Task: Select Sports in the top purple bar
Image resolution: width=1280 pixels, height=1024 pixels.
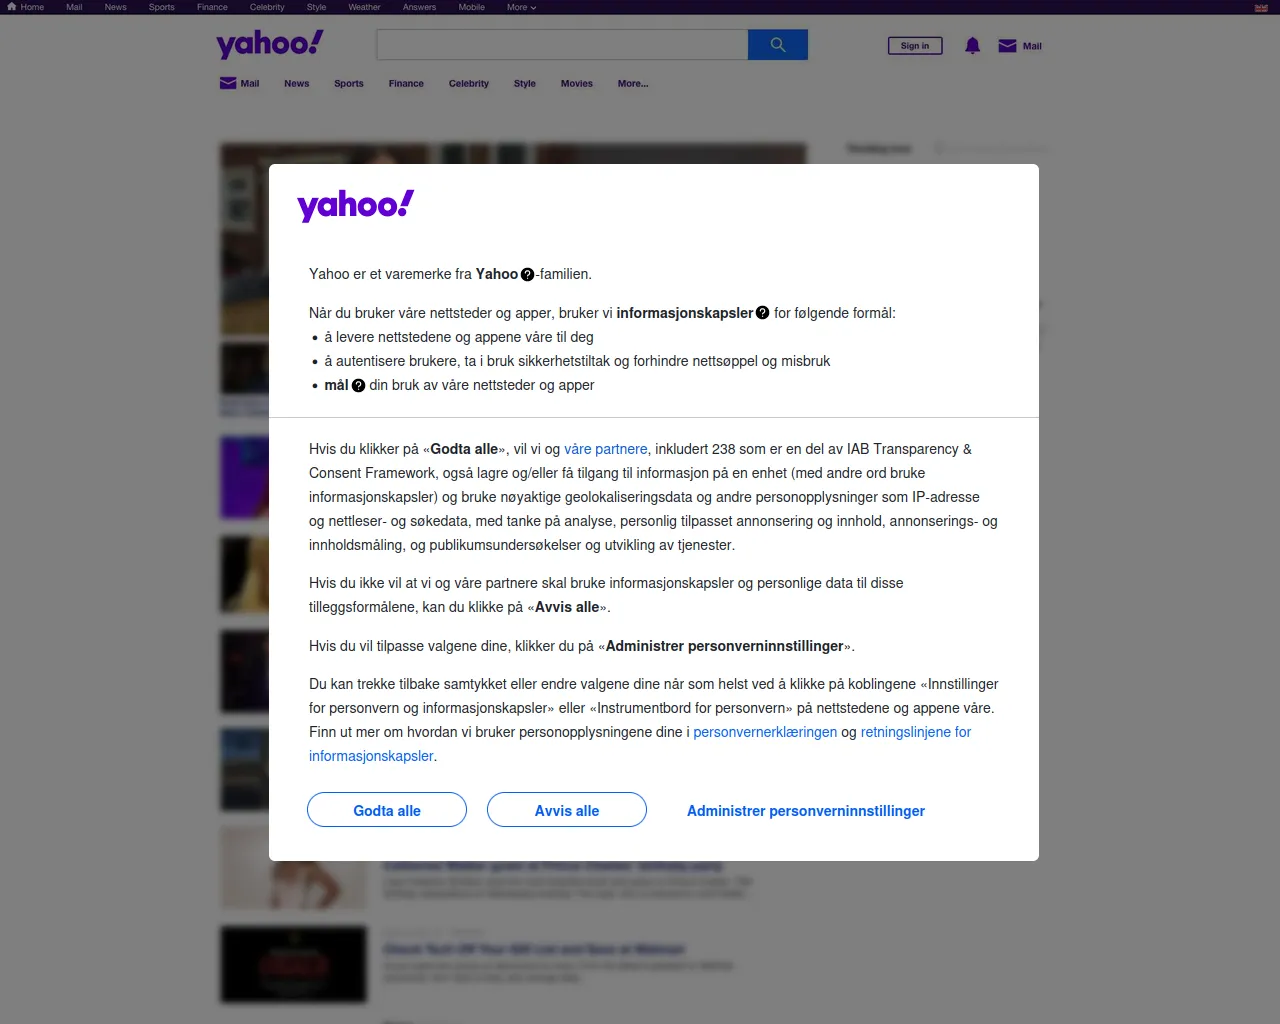Action: click(x=162, y=7)
